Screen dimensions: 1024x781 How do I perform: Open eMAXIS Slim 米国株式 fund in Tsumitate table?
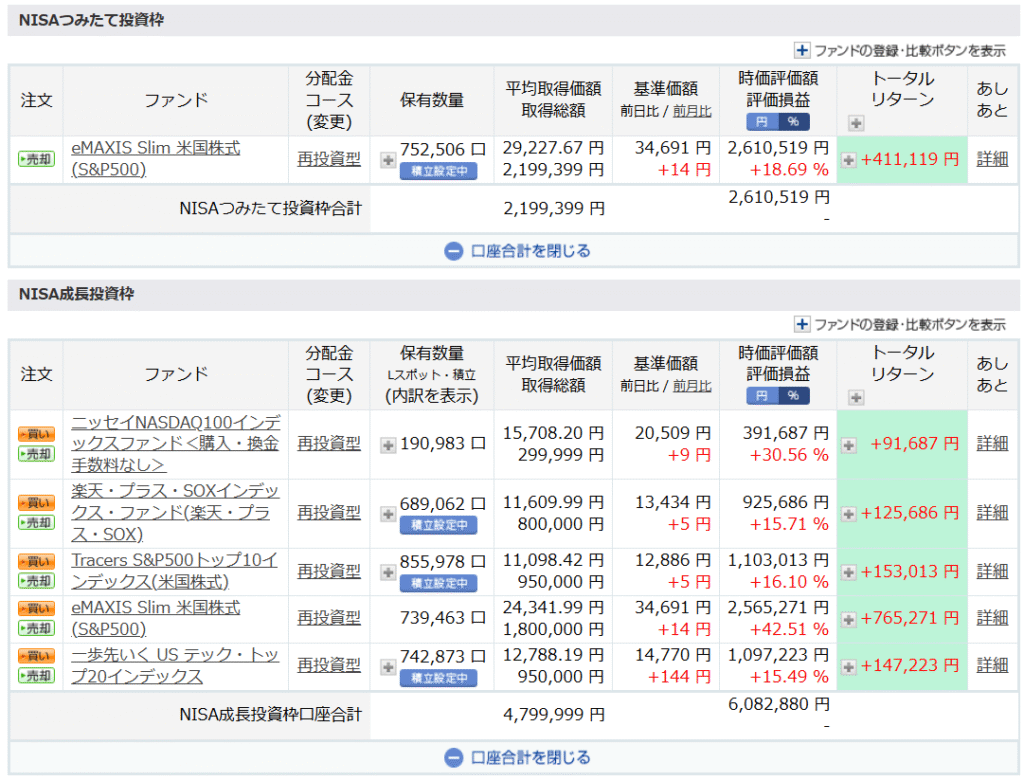click(x=155, y=159)
